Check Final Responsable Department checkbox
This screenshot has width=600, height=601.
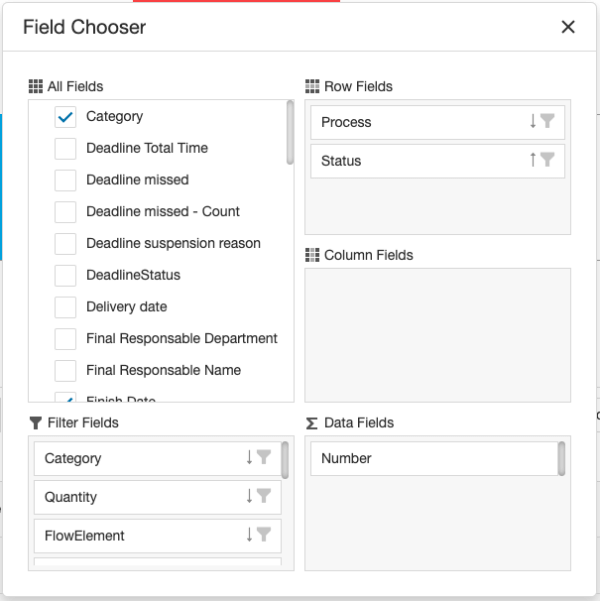point(65,338)
